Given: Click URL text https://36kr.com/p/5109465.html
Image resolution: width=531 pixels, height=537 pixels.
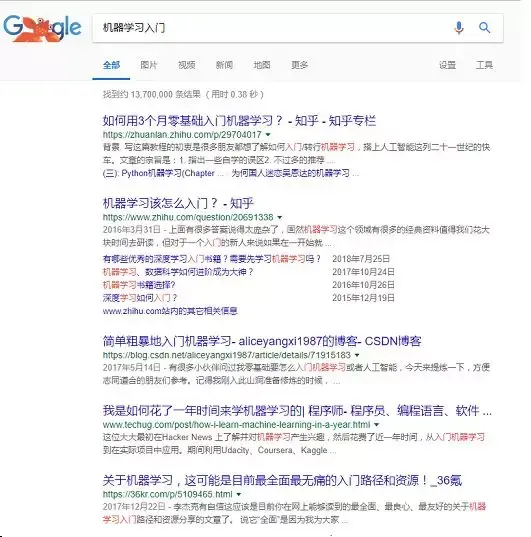Looking at the screenshot, I should (x=168, y=495).
